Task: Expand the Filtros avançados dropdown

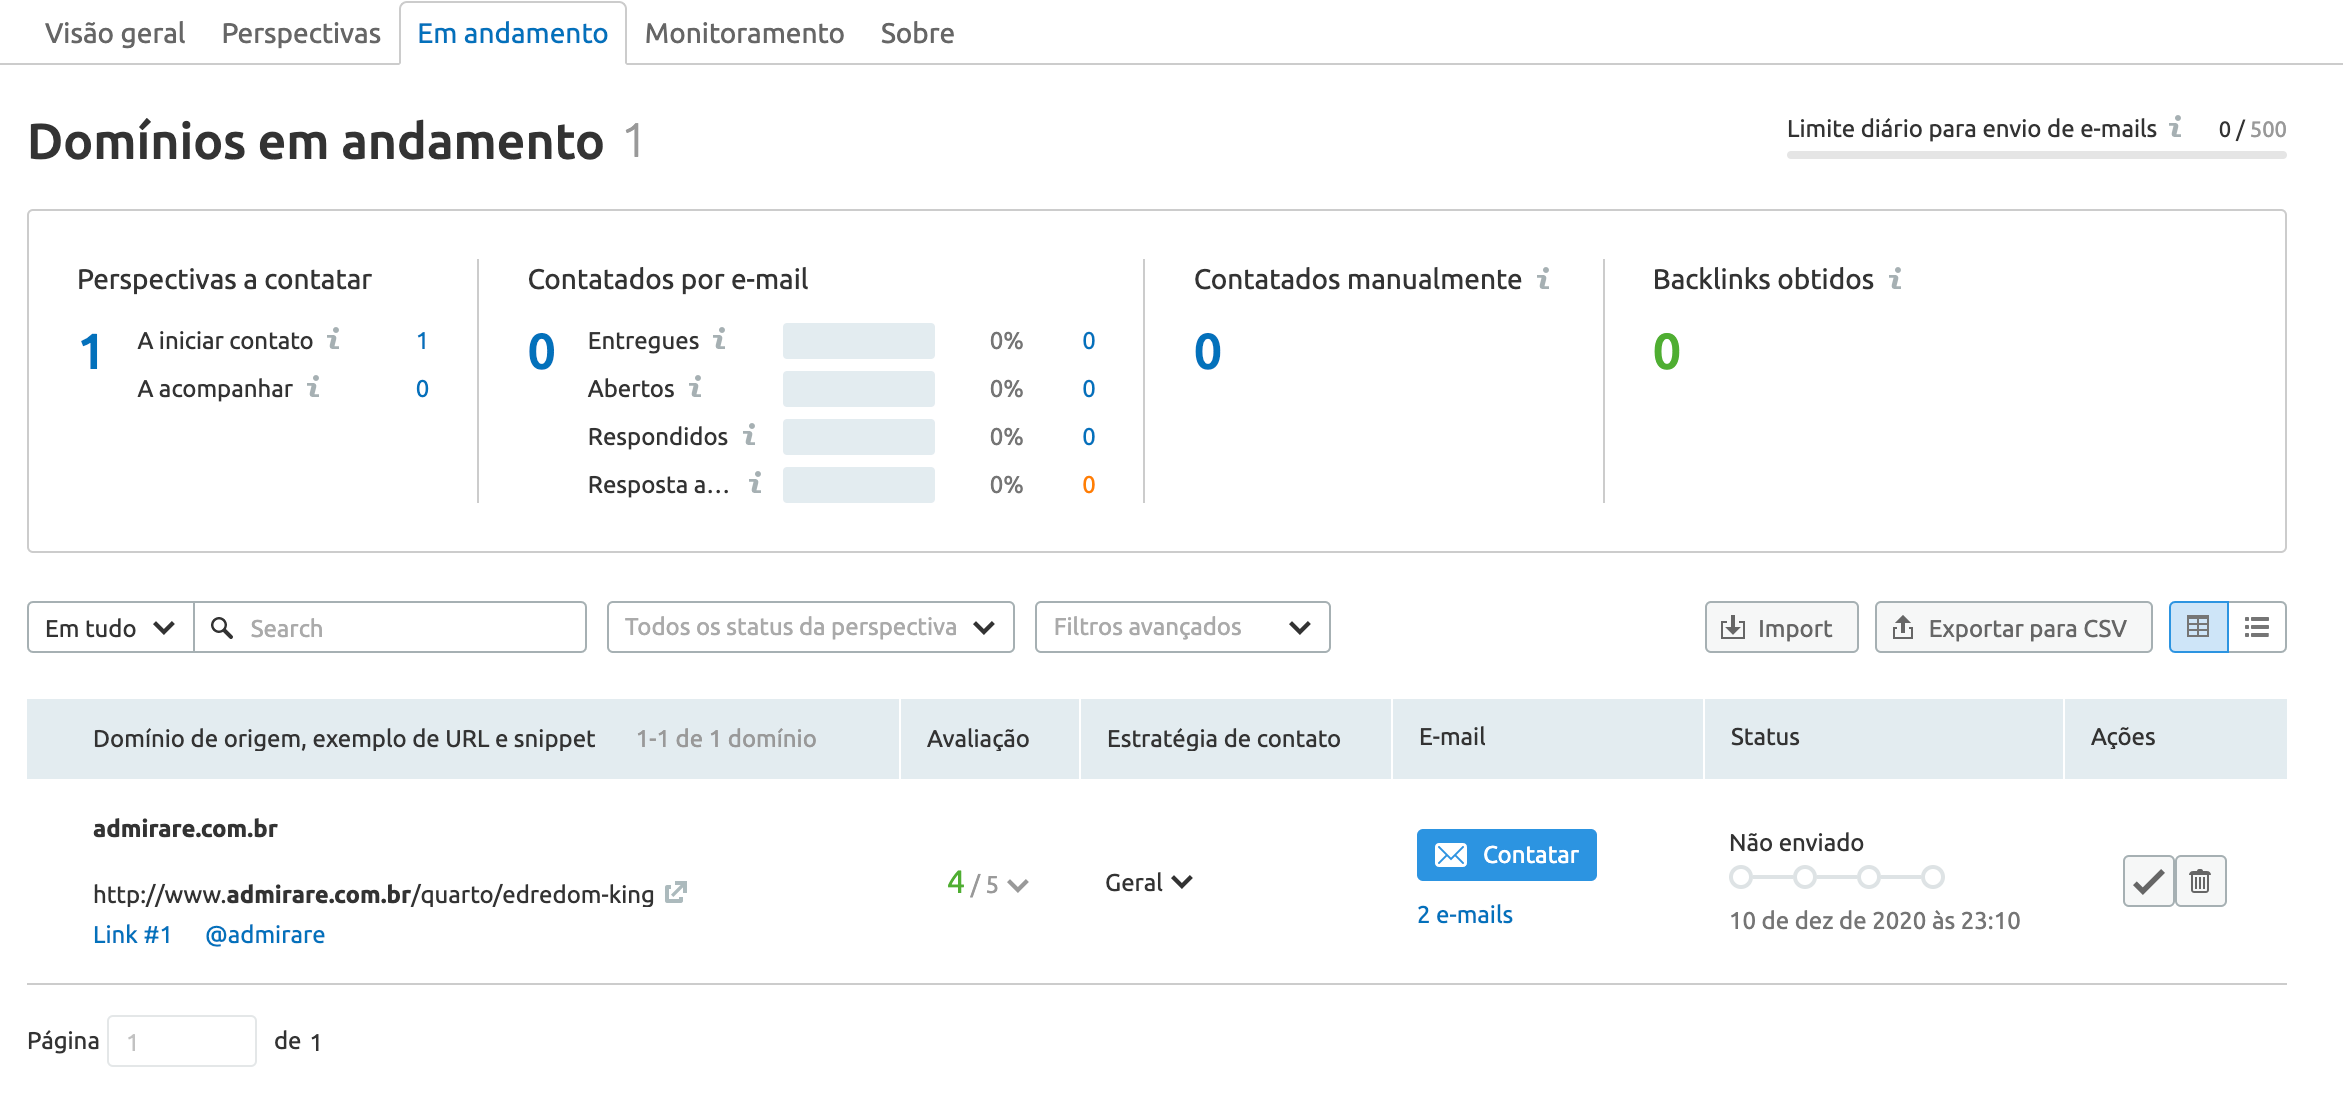Action: pos(1182,627)
